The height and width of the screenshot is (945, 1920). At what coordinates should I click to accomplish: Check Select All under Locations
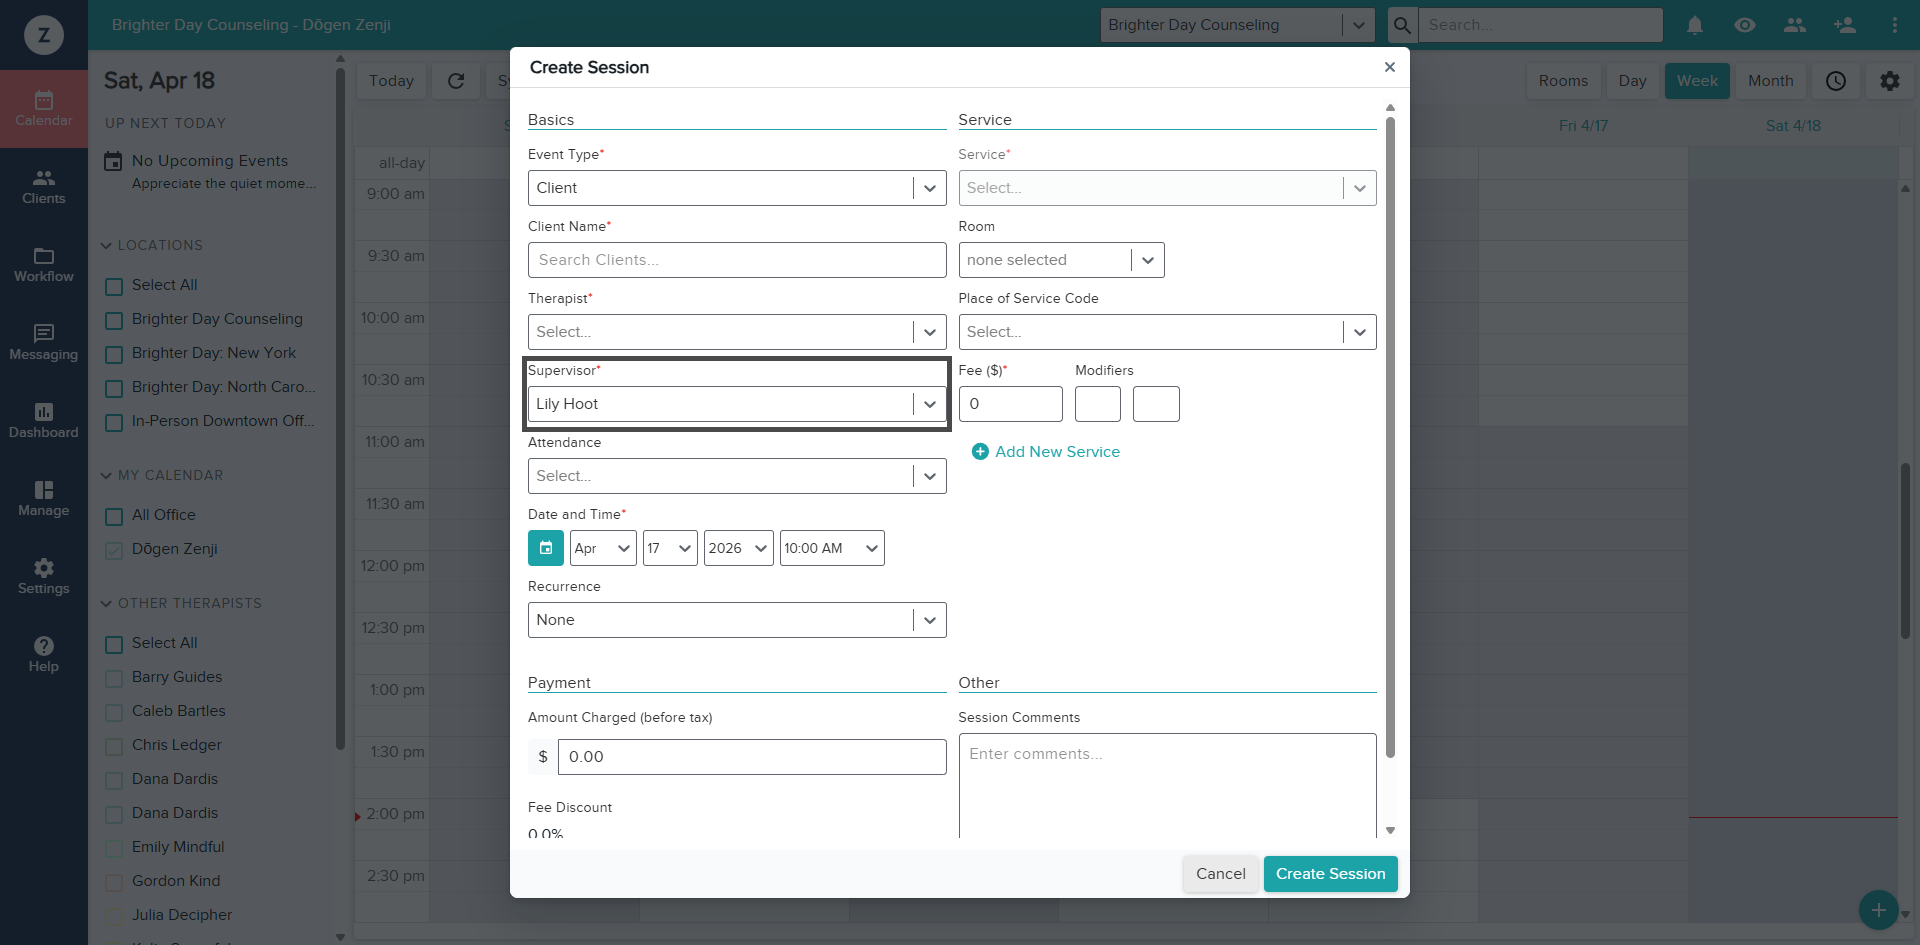[x=114, y=286]
